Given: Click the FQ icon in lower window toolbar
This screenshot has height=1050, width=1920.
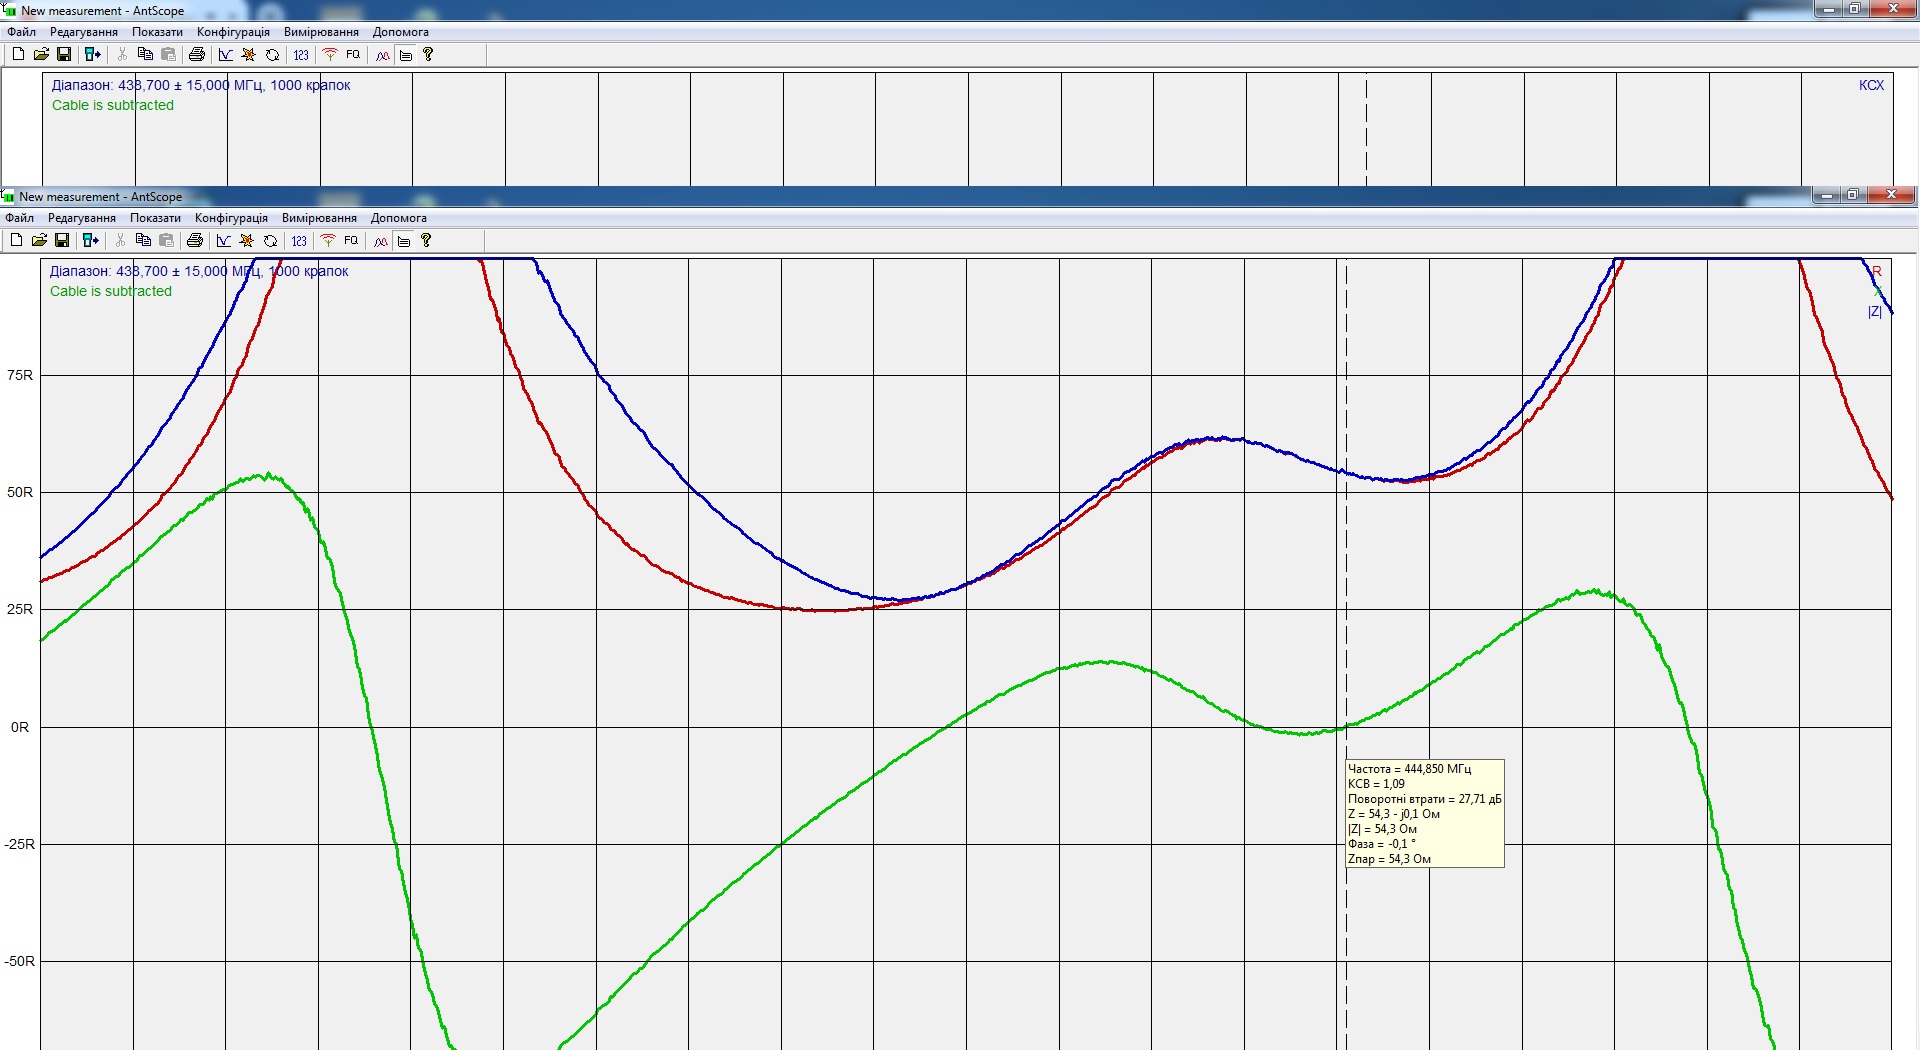Looking at the screenshot, I should (351, 241).
